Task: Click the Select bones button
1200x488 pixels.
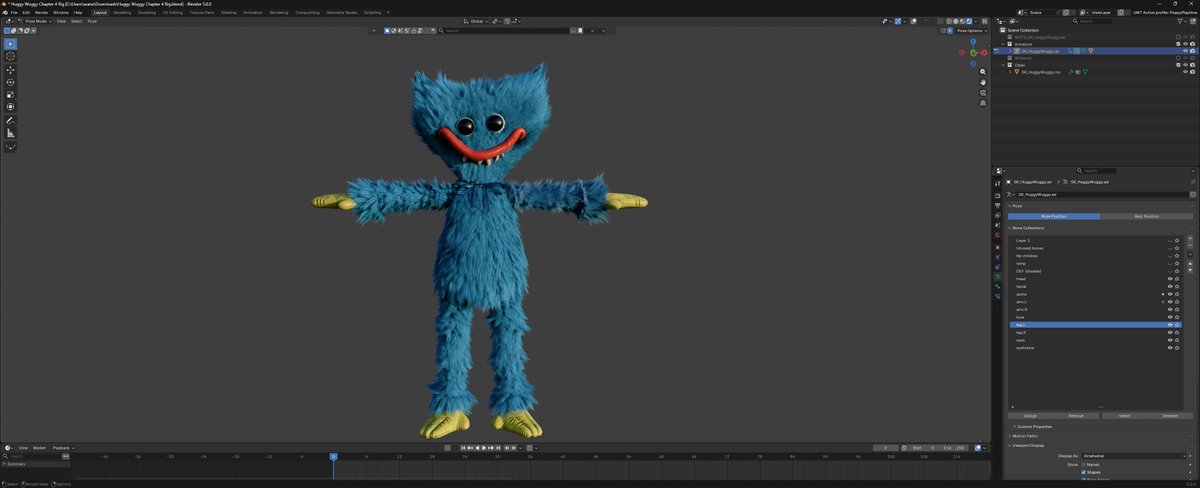Action: [1124, 415]
